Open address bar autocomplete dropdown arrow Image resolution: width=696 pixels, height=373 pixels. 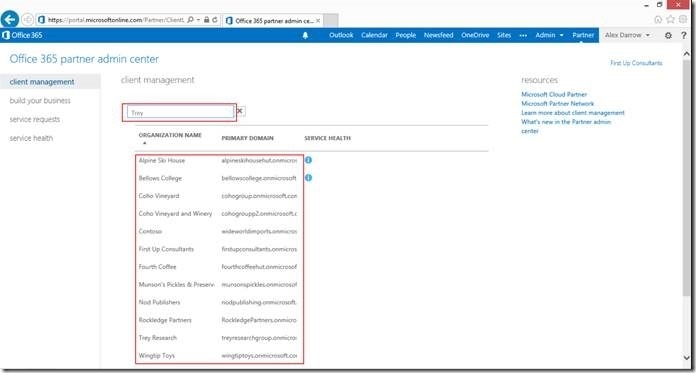click(198, 20)
